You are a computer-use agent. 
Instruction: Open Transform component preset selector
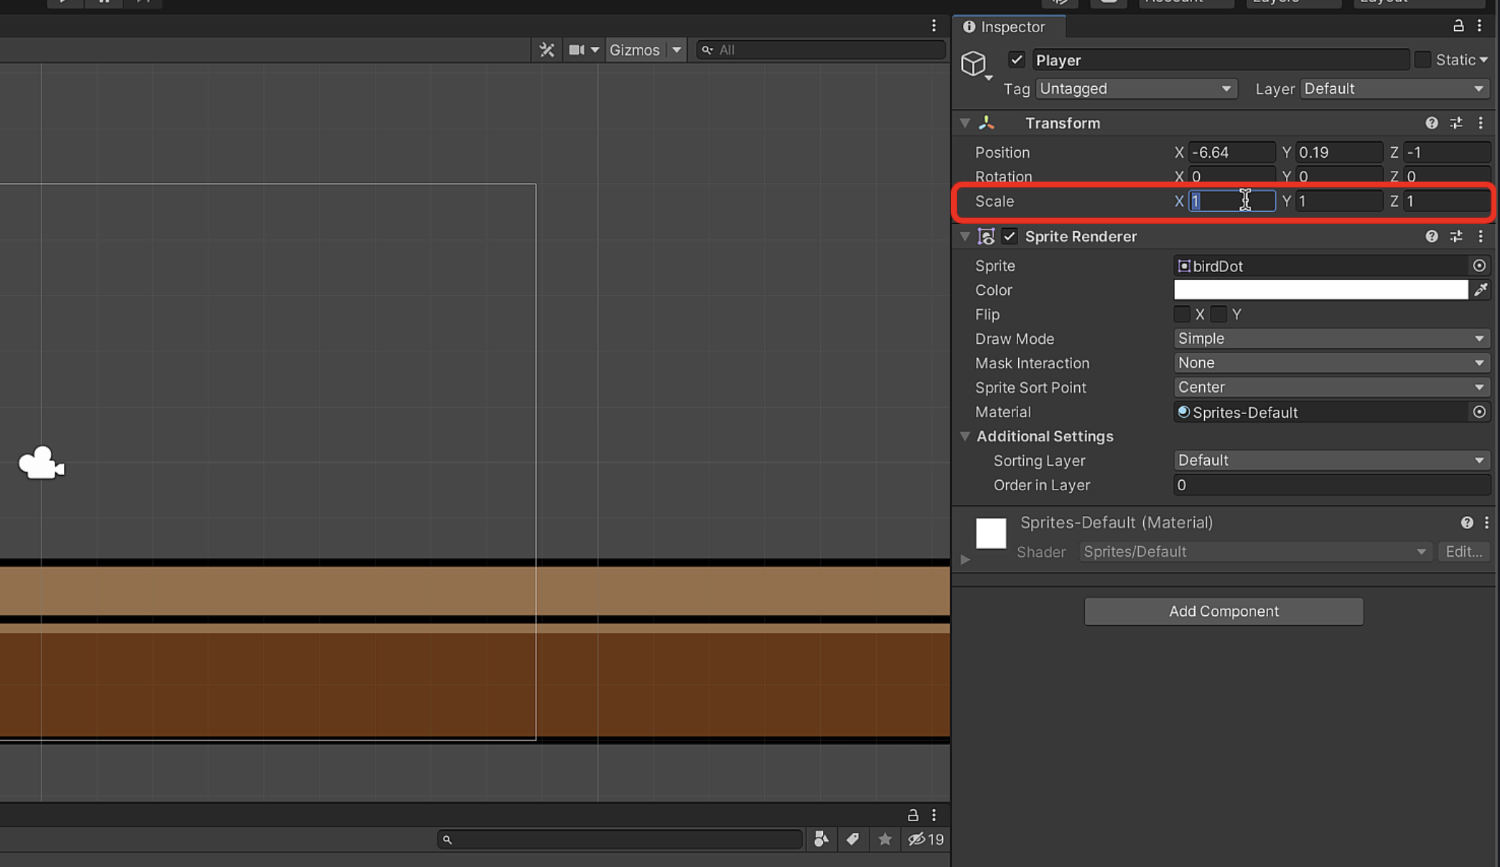tap(1456, 123)
